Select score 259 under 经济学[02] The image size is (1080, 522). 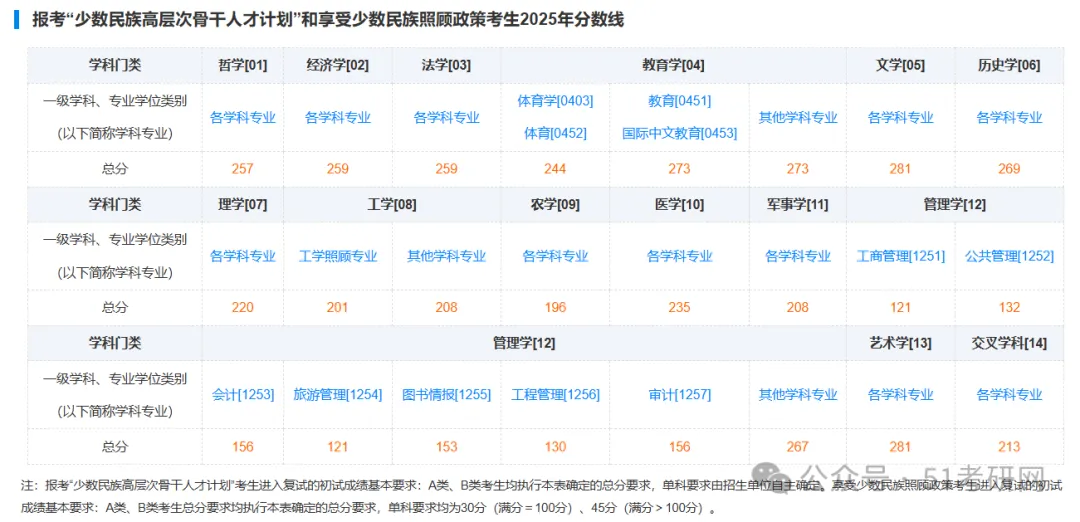pyautogui.click(x=338, y=169)
